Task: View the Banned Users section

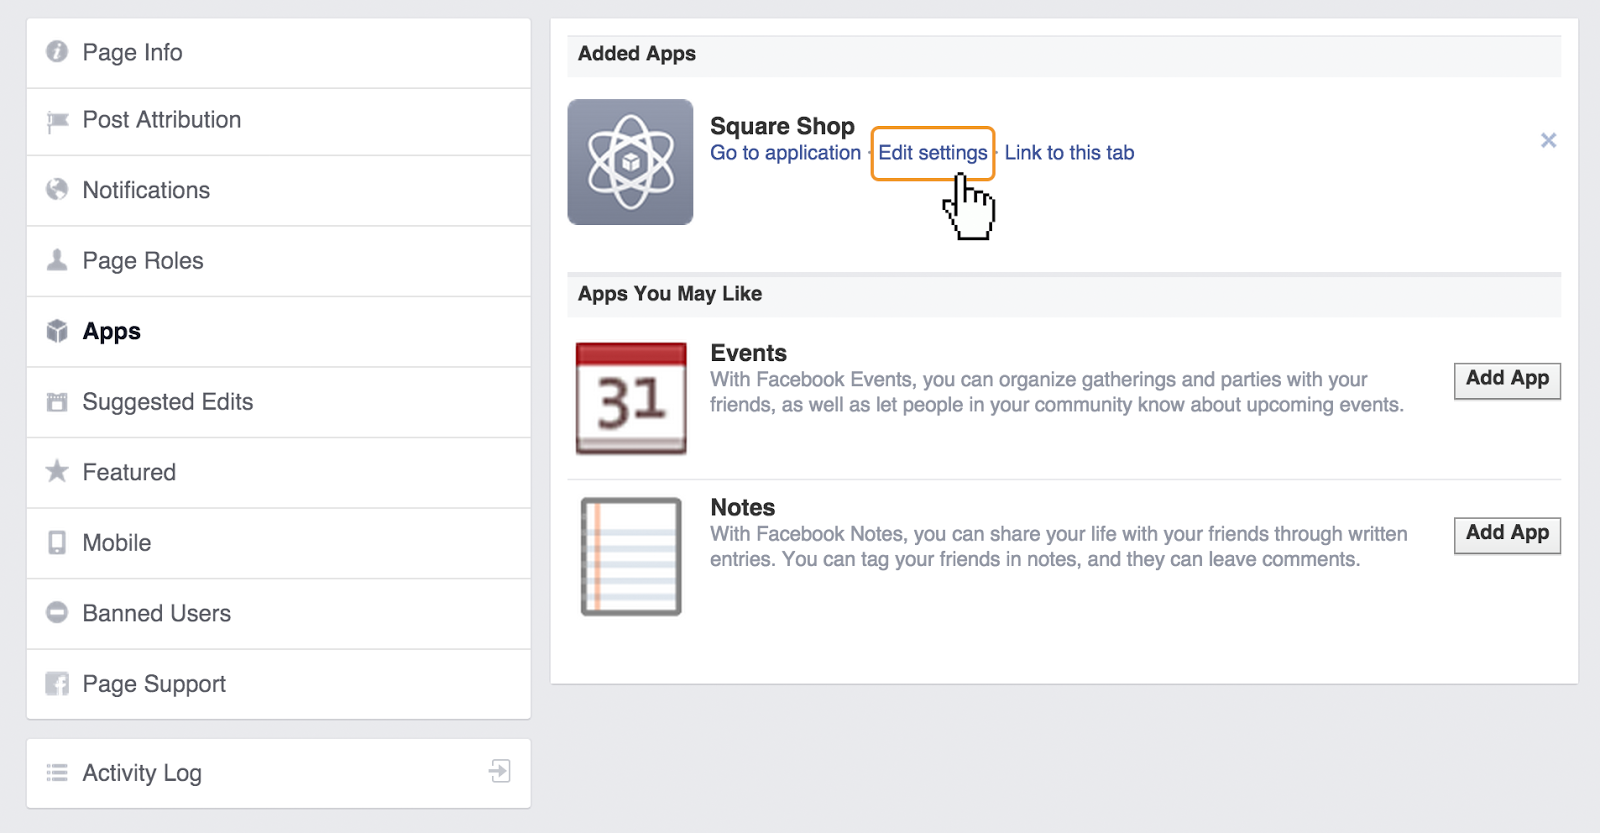Action: [278, 614]
